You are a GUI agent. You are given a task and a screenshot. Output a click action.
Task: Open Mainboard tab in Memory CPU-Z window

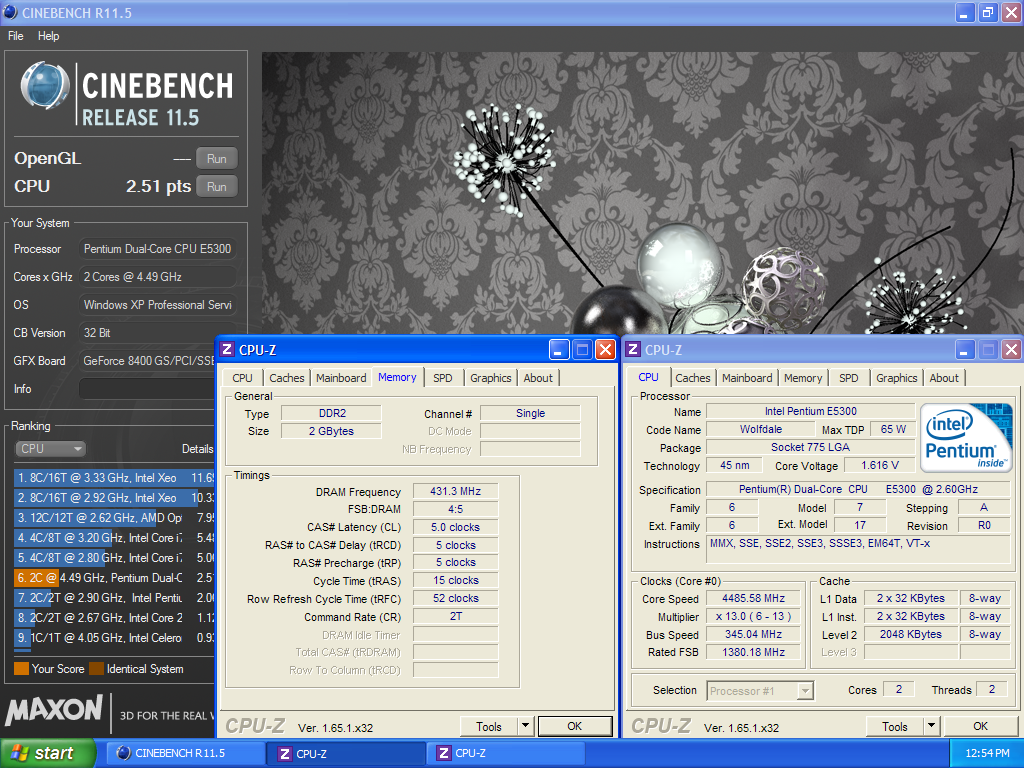pyautogui.click(x=341, y=378)
